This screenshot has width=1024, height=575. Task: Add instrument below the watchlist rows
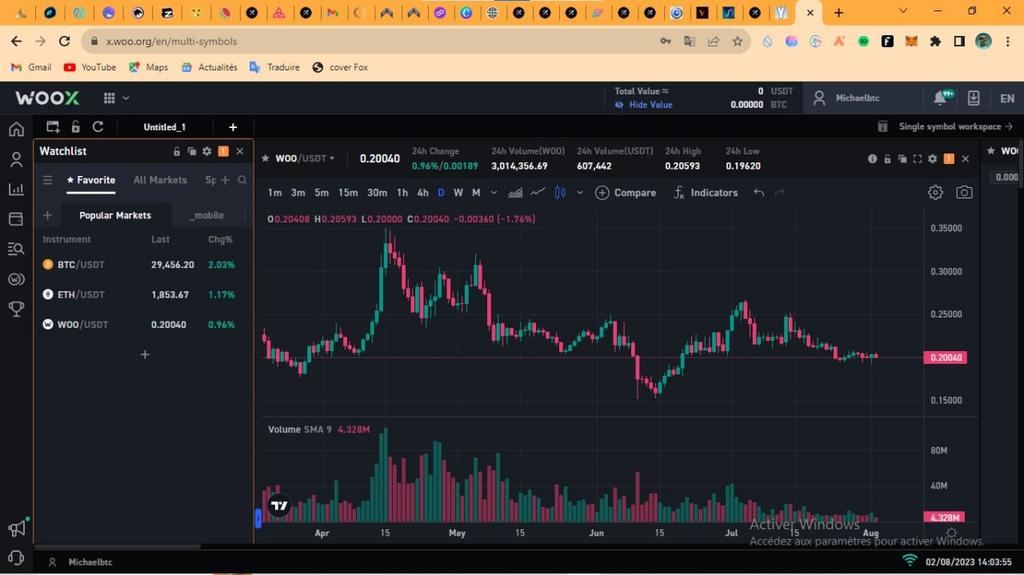point(145,354)
